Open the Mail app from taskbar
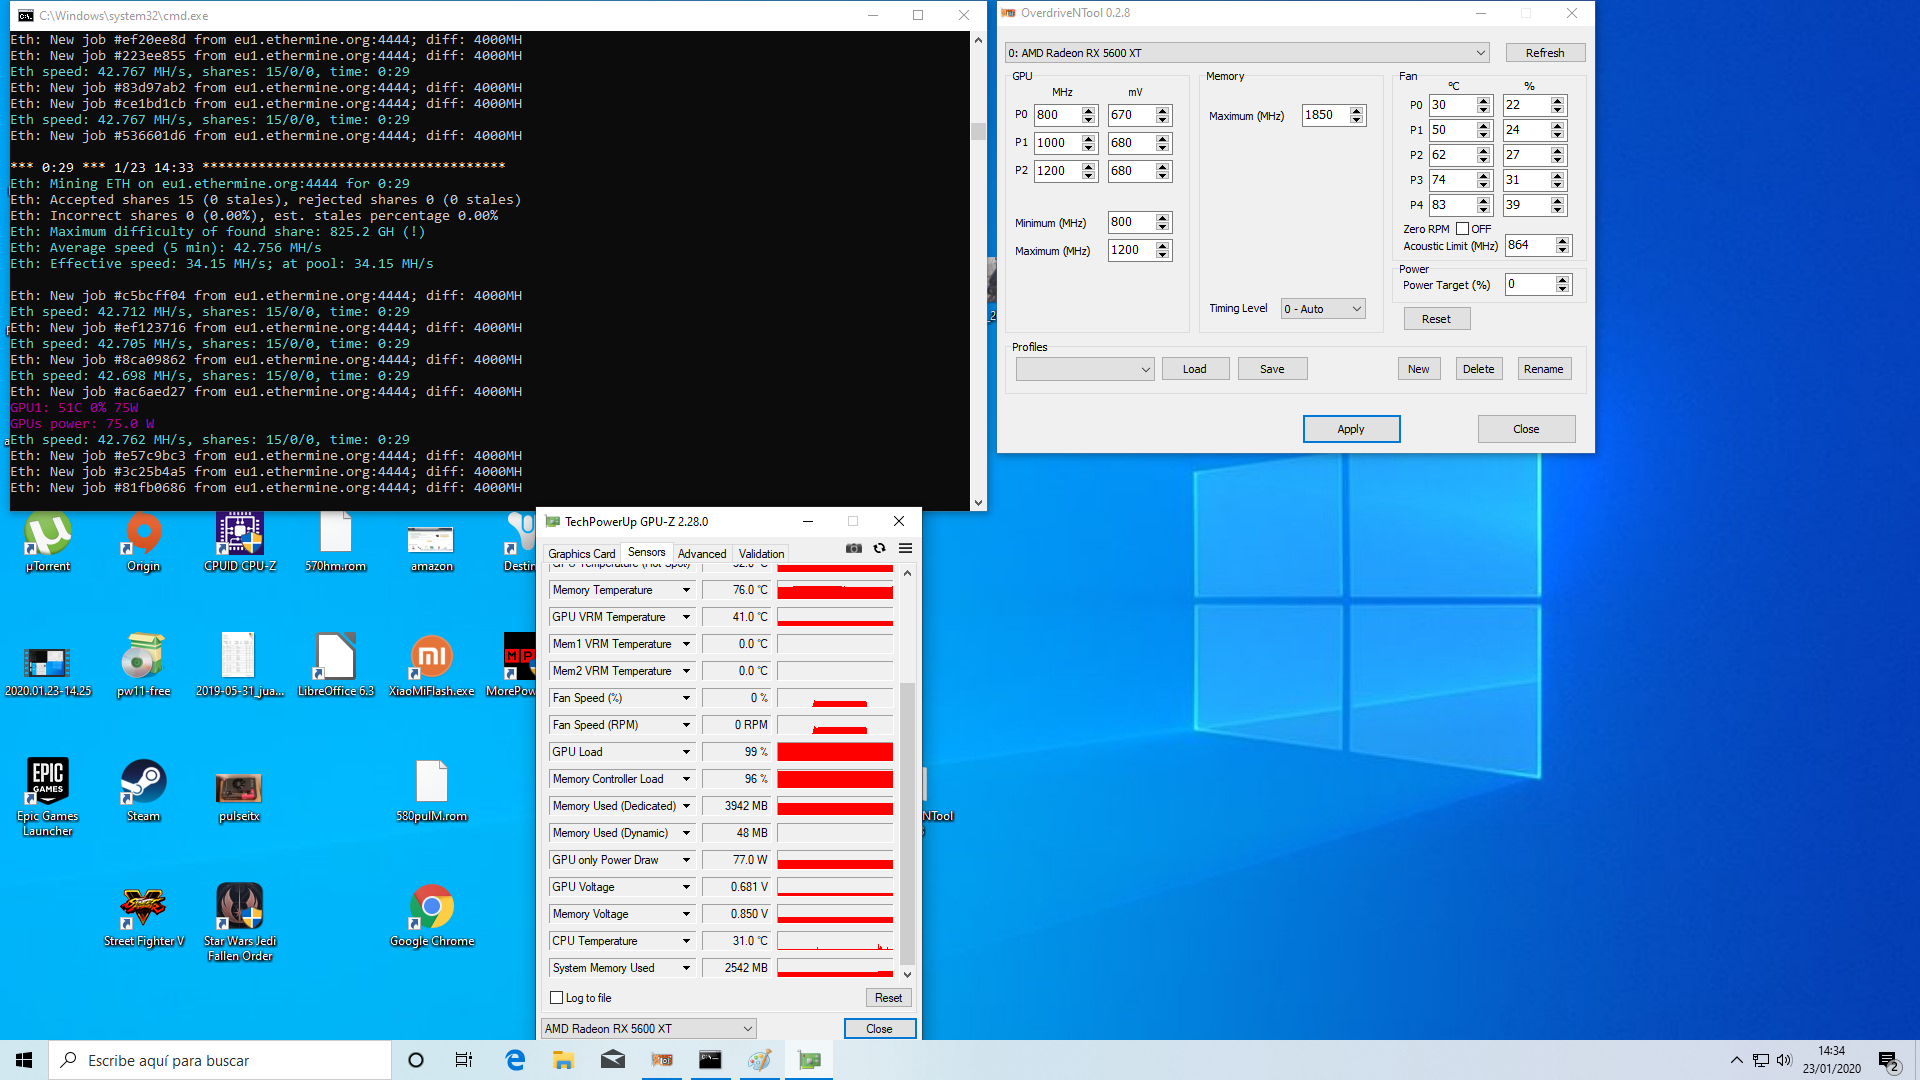This screenshot has height=1080, width=1920. [x=613, y=1060]
